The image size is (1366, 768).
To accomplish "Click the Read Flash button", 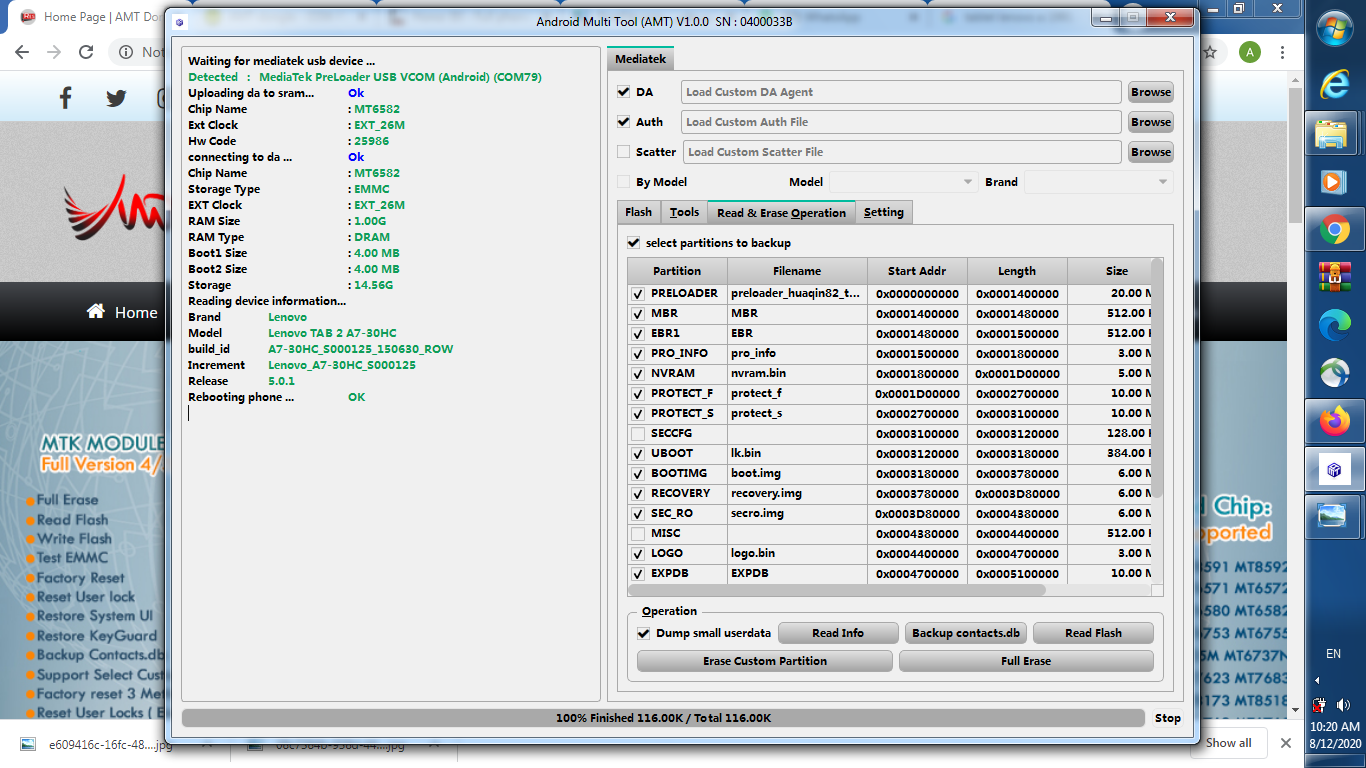I will point(1093,633).
